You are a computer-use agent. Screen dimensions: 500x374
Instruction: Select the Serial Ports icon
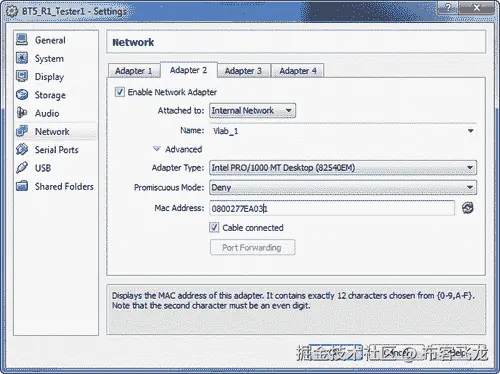pyautogui.click(x=22, y=149)
